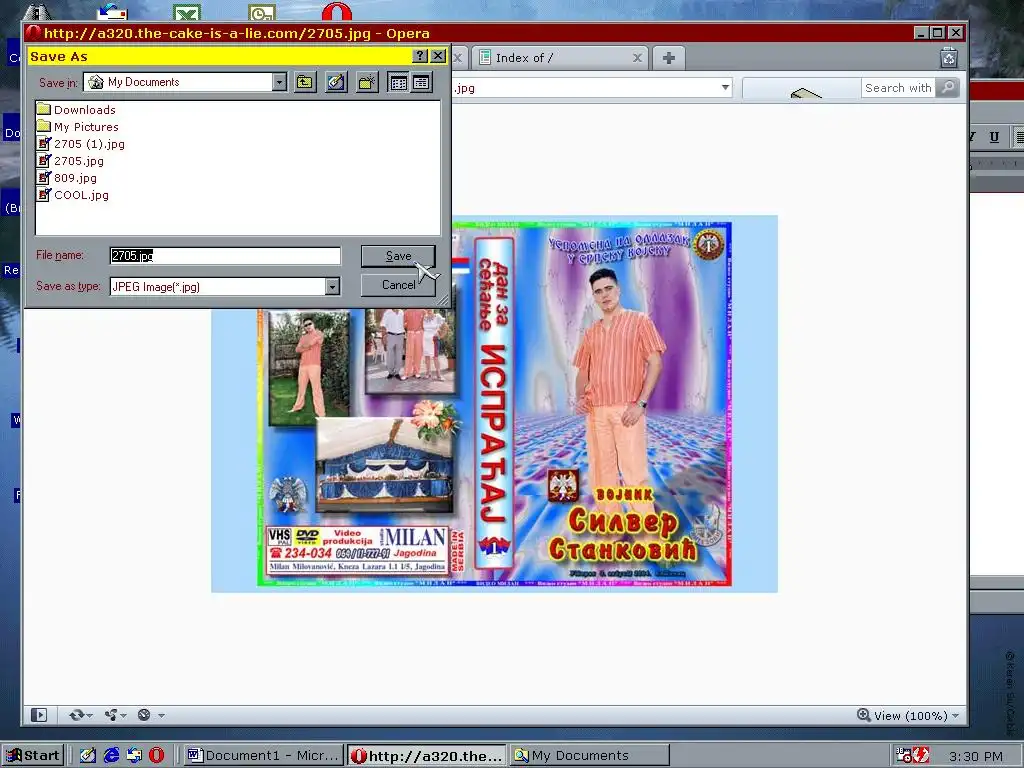Click the search magnifier button

click(948, 88)
